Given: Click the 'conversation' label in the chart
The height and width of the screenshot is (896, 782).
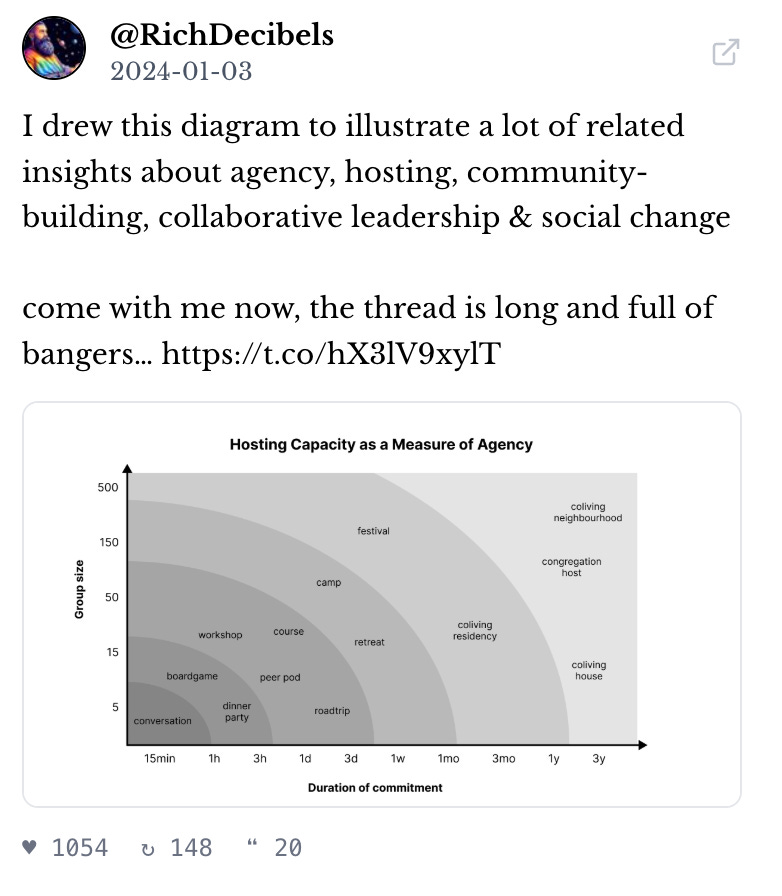Looking at the screenshot, I should click(163, 721).
